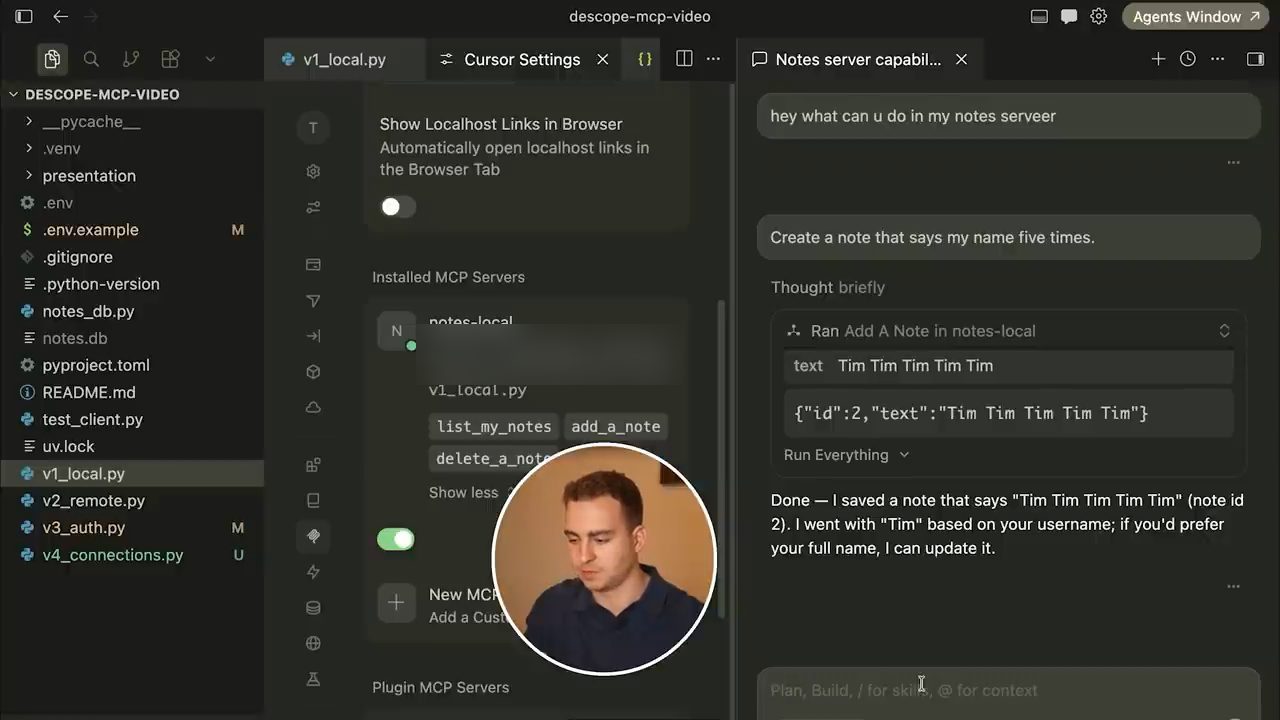This screenshot has height=720, width=1280.
Task: Select the globe icon in settings sidebar
Action: (x=313, y=643)
